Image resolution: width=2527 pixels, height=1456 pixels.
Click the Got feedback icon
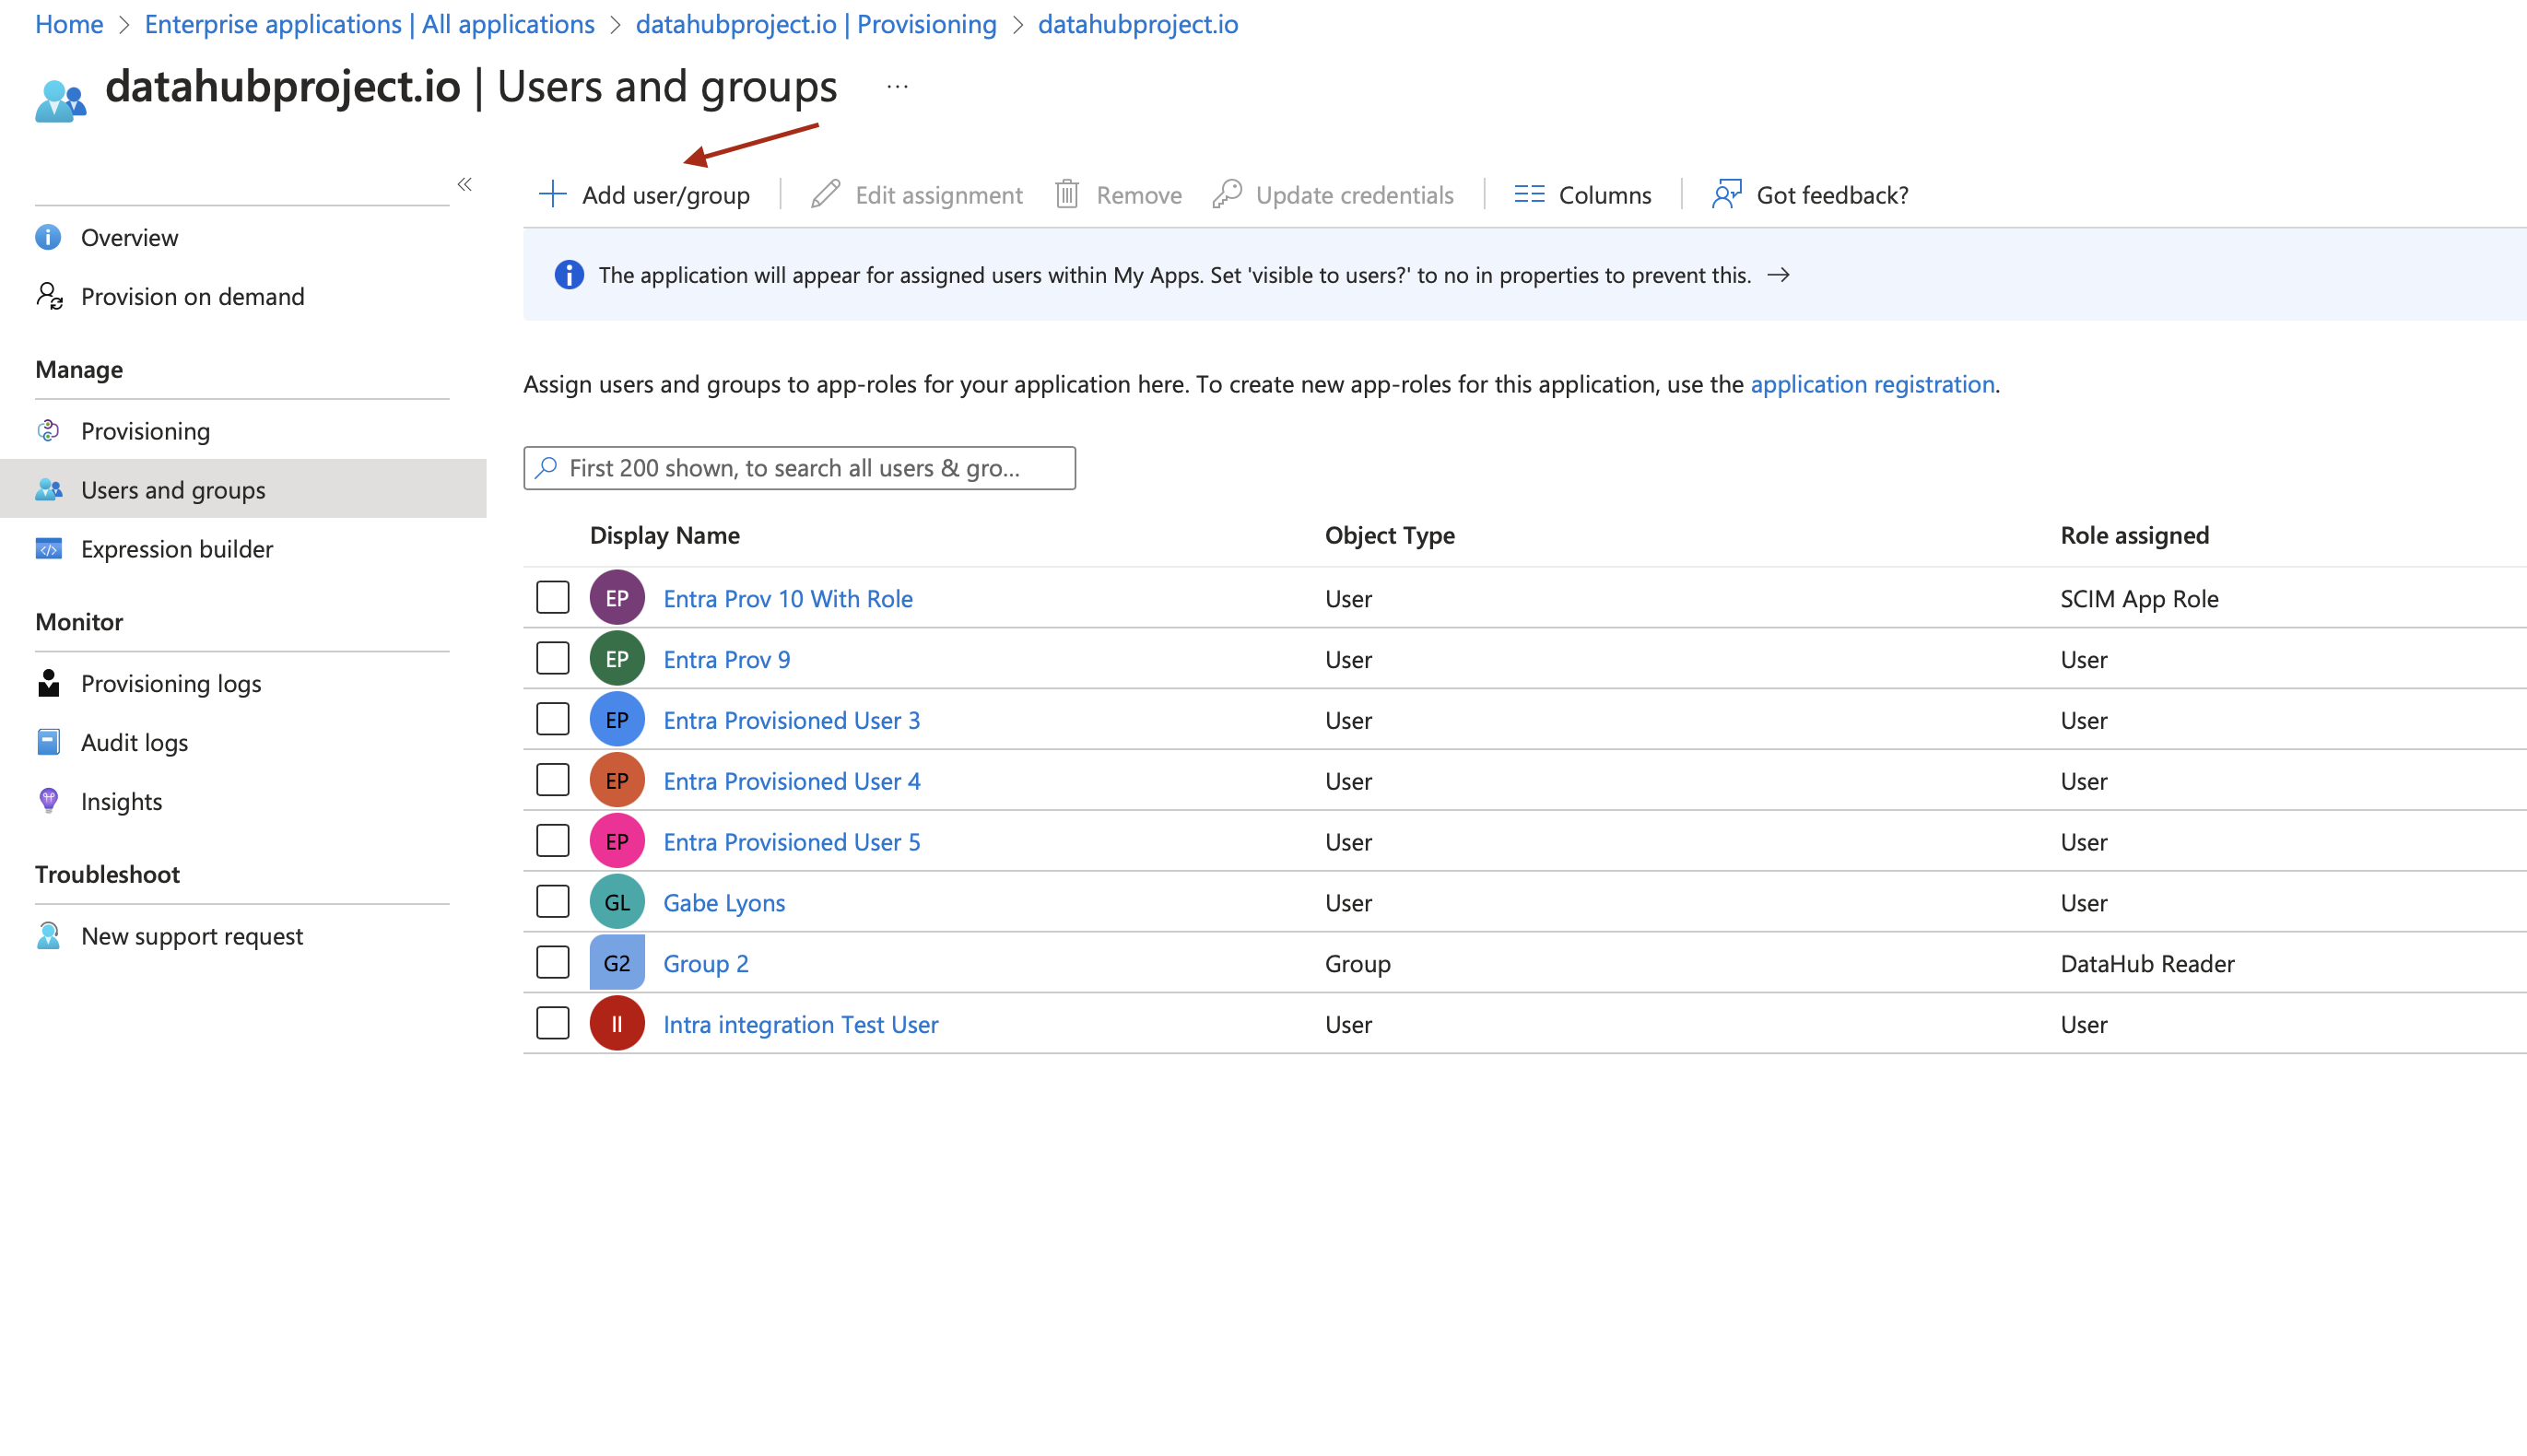pos(1726,194)
